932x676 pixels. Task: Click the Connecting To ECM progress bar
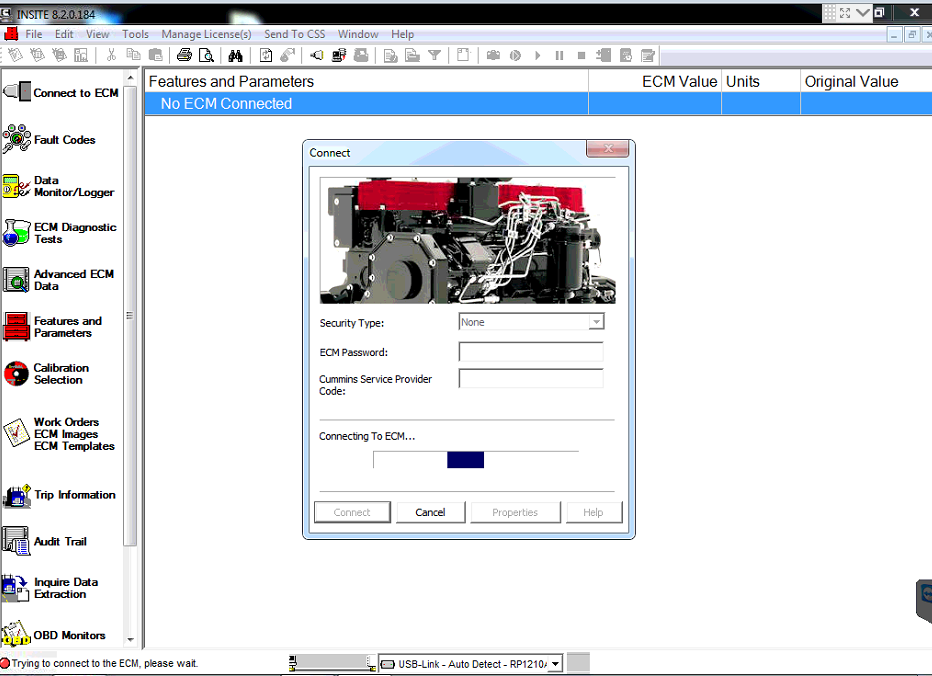(476, 460)
